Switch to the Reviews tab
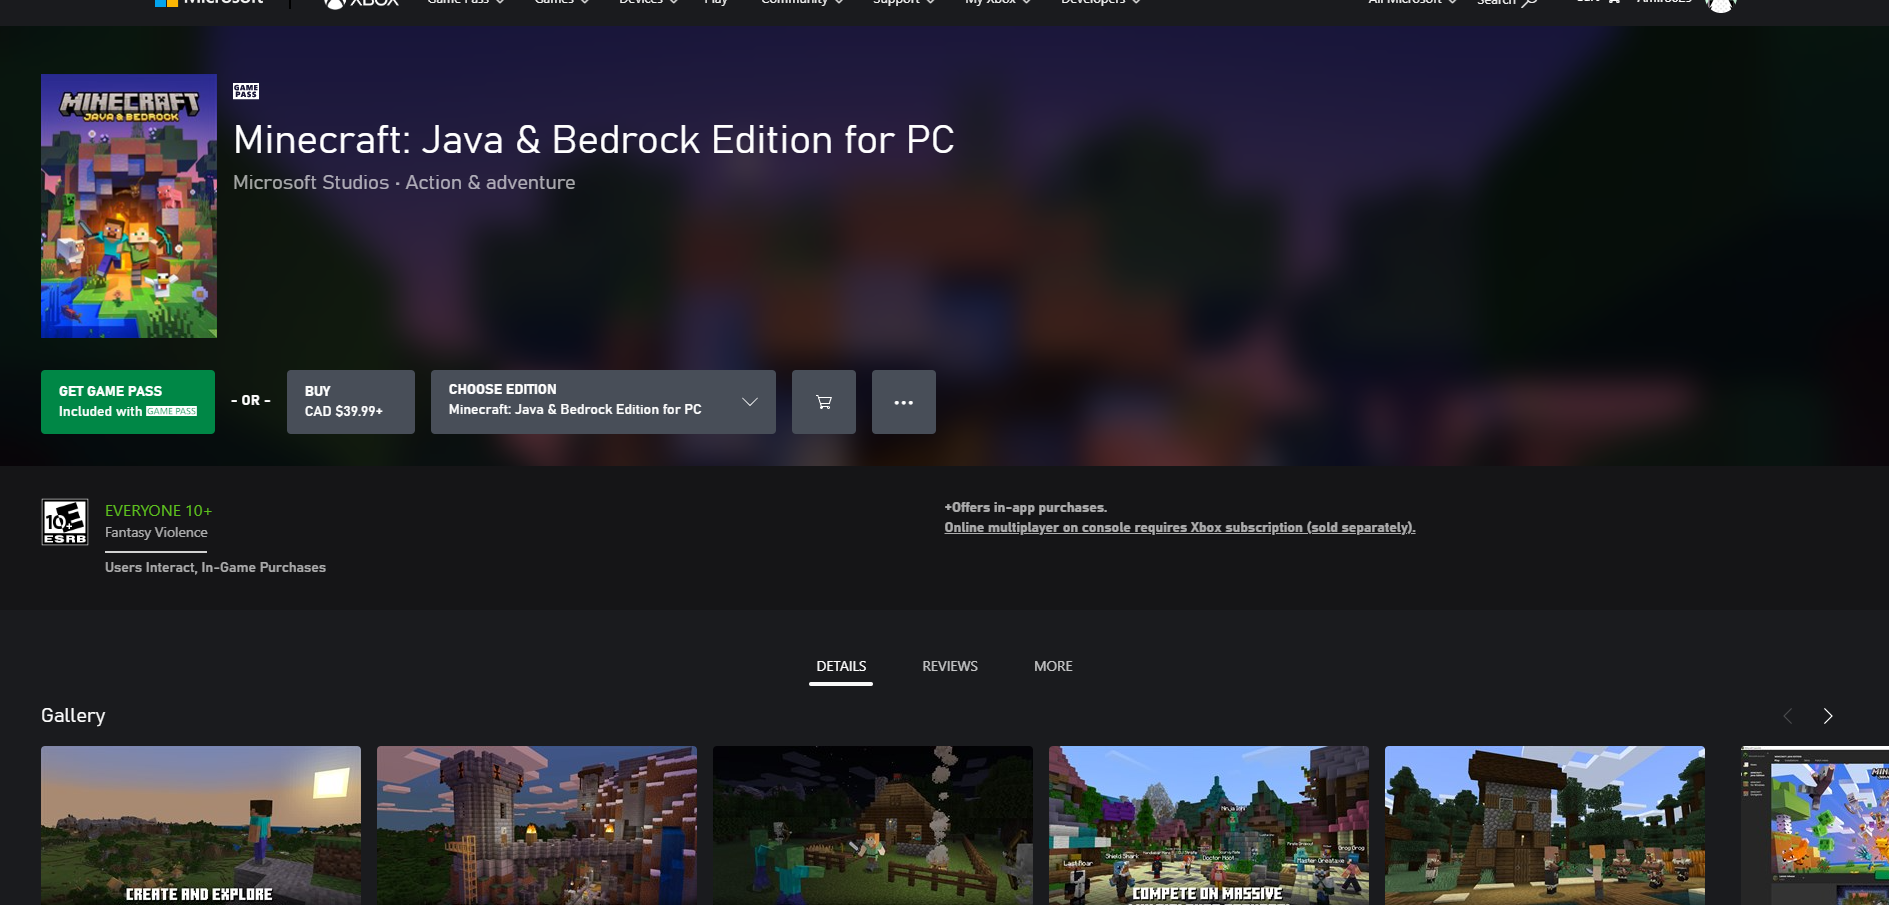The width and height of the screenshot is (1889, 905). click(x=950, y=666)
